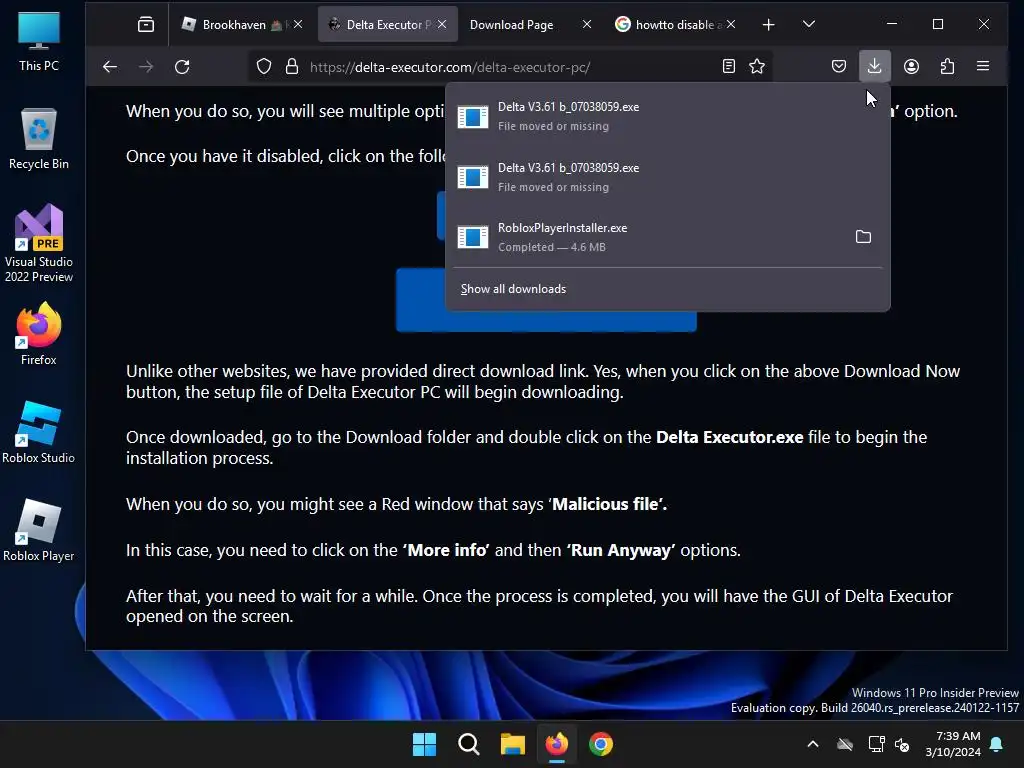
Task: Close the howtto disable tab
Action: [x=731, y=24]
